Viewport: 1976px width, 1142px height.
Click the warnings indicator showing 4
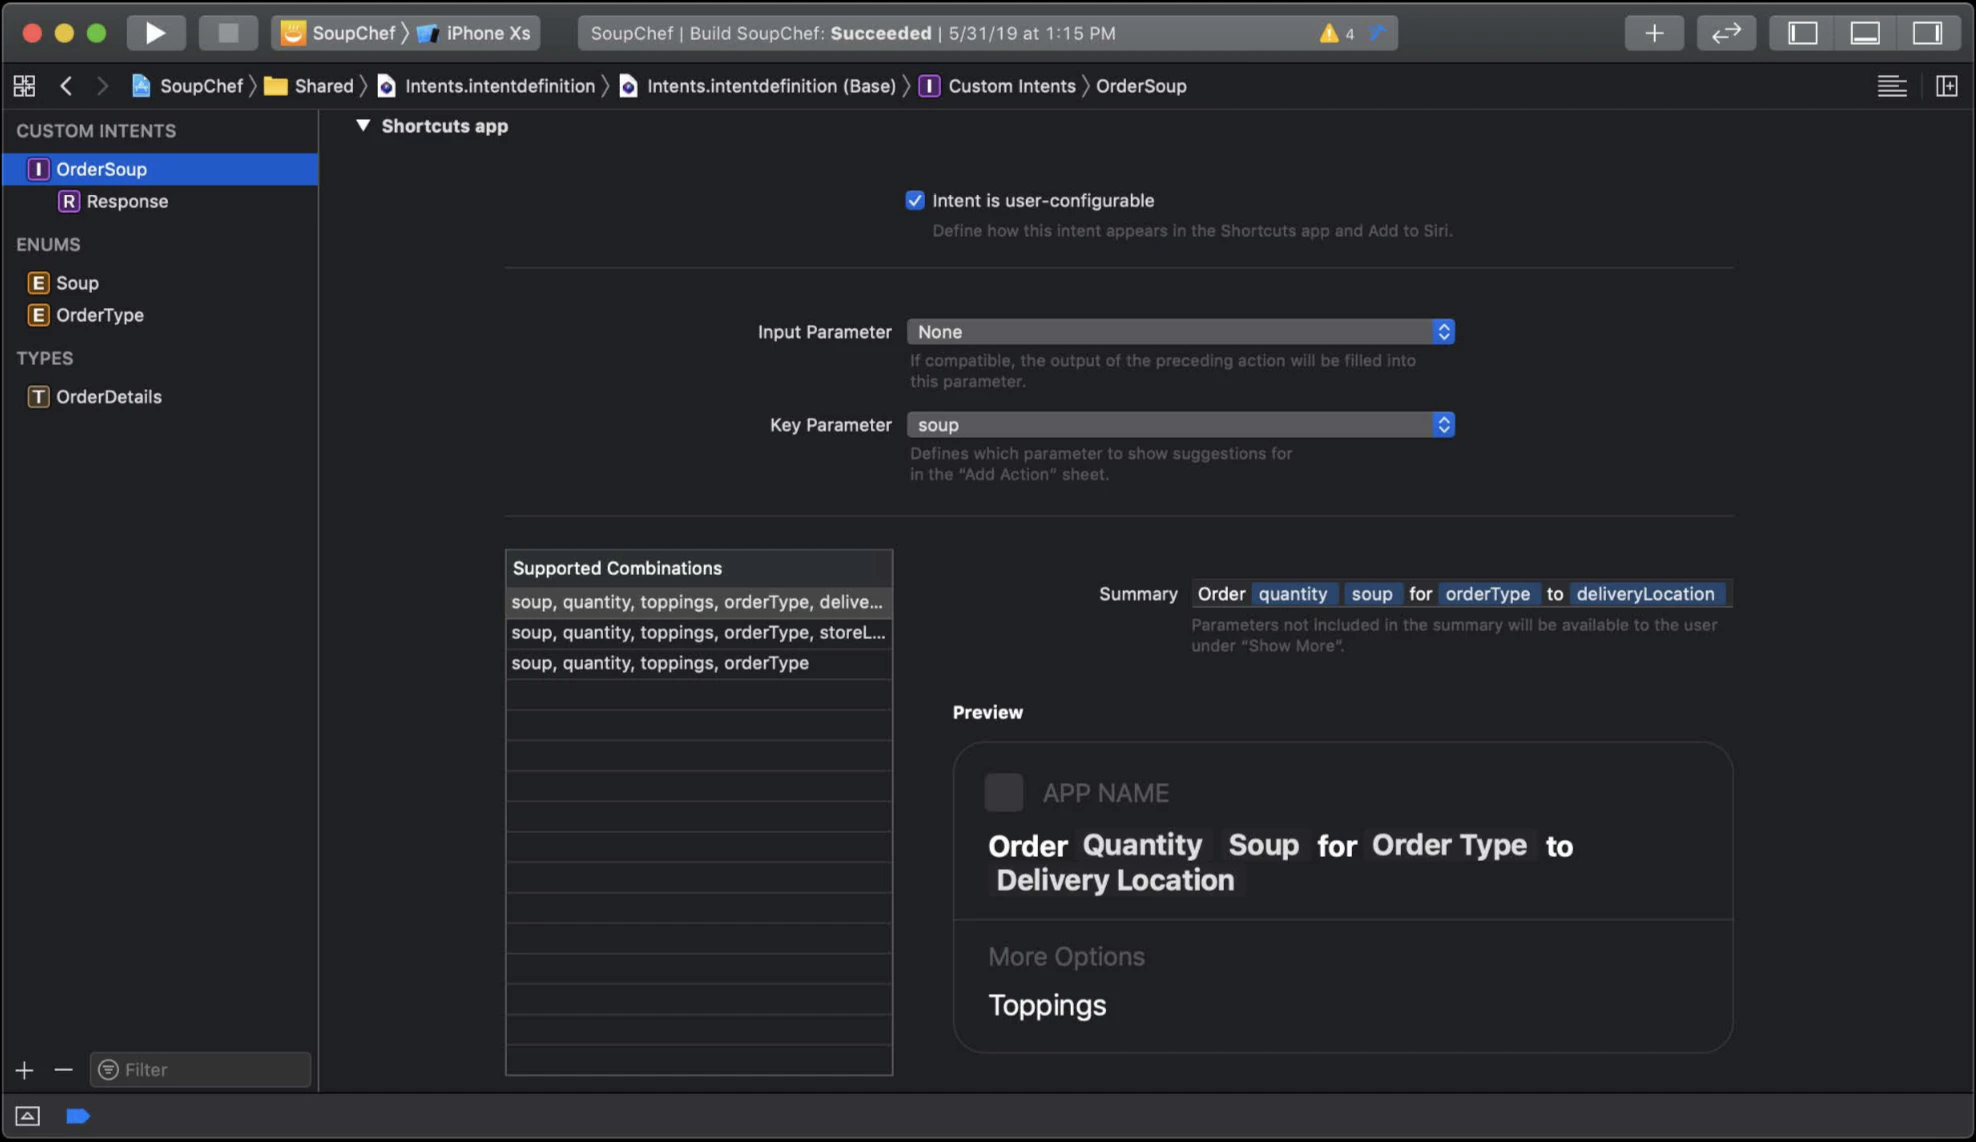click(1337, 33)
